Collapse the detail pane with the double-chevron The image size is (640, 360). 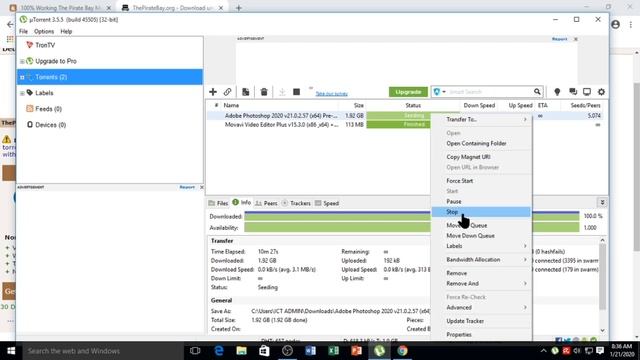point(602,202)
